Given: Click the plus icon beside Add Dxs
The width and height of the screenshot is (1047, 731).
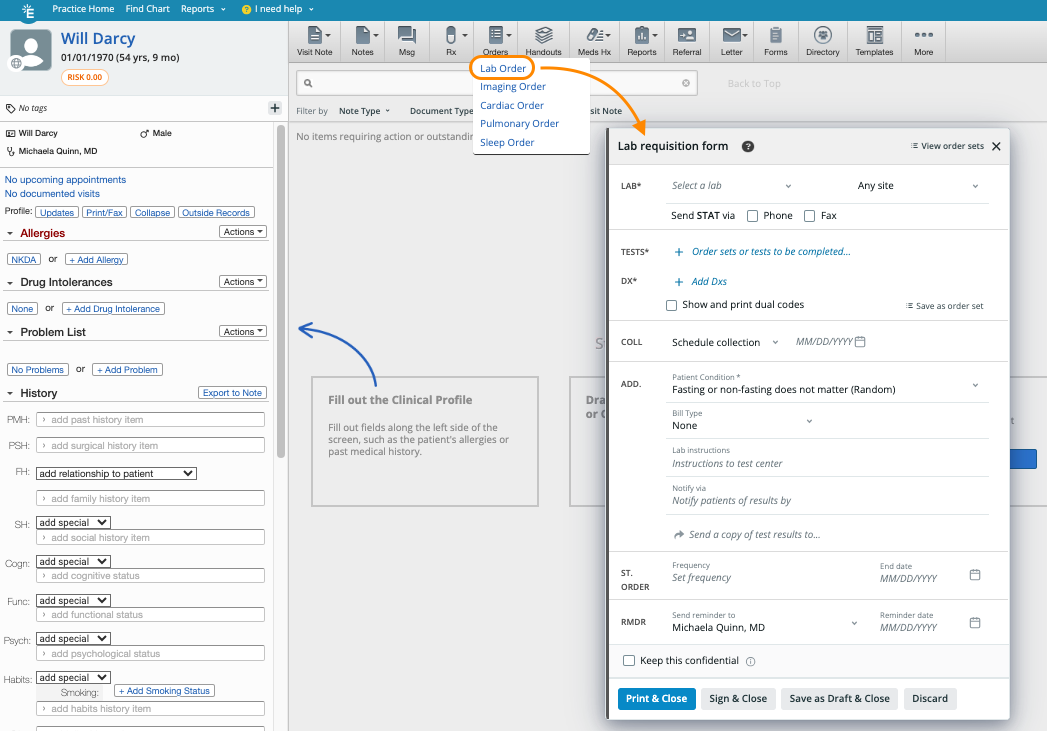Looking at the screenshot, I should pos(679,282).
